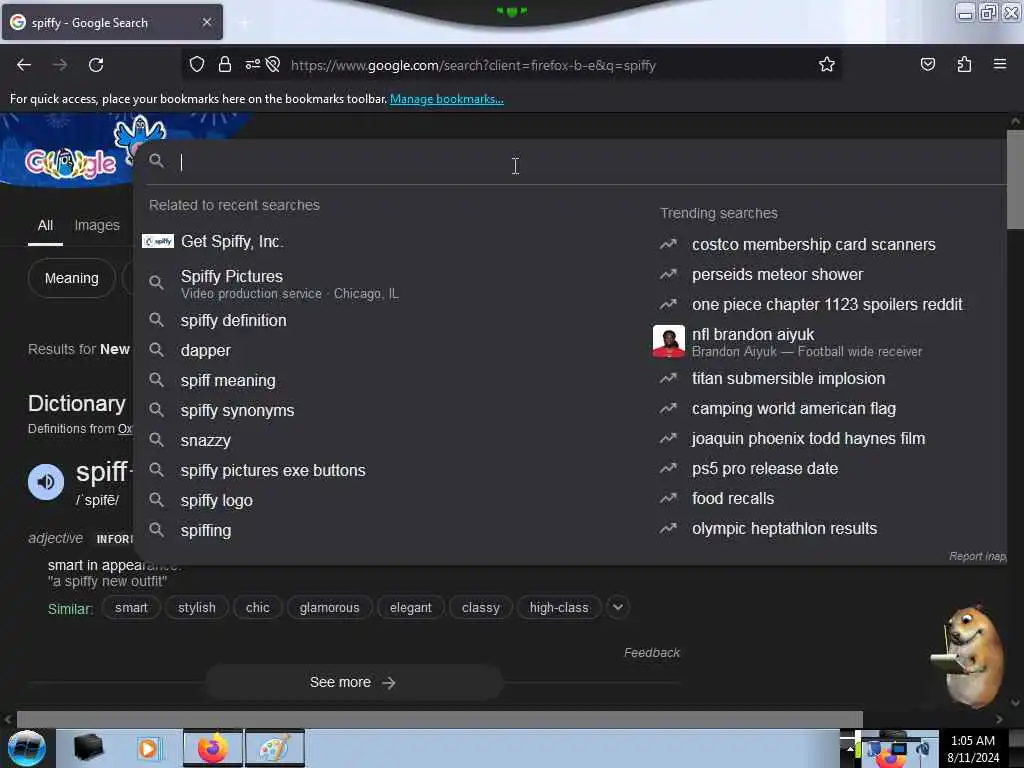Click the Get Spiffy, Inc. logo icon
This screenshot has height=768, width=1024.
coord(158,241)
